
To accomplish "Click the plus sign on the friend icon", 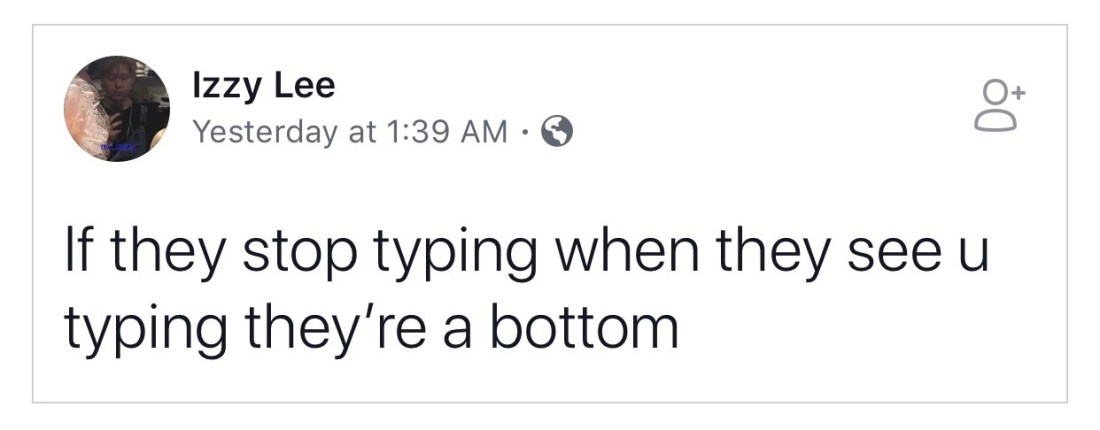I will tap(1019, 91).
